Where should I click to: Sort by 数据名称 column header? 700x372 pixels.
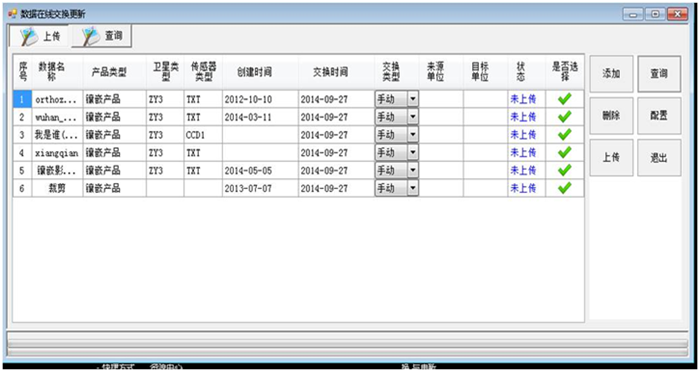click(x=58, y=72)
